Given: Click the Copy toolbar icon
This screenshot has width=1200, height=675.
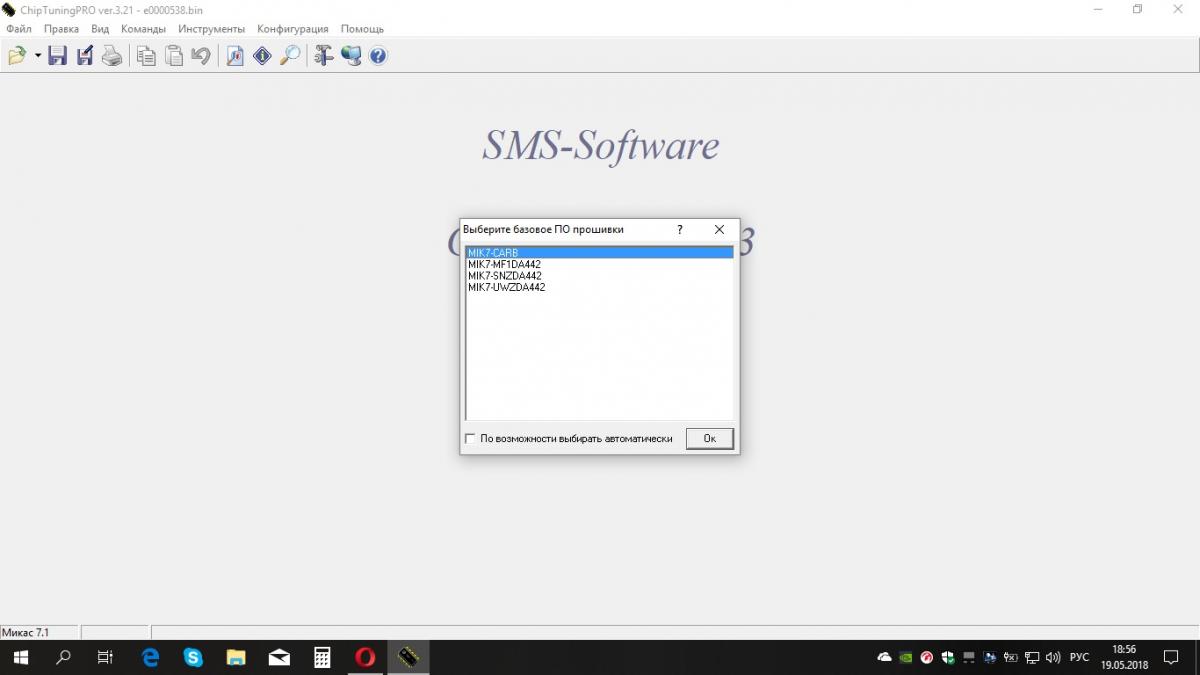Looking at the screenshot, I should (146, 56).
